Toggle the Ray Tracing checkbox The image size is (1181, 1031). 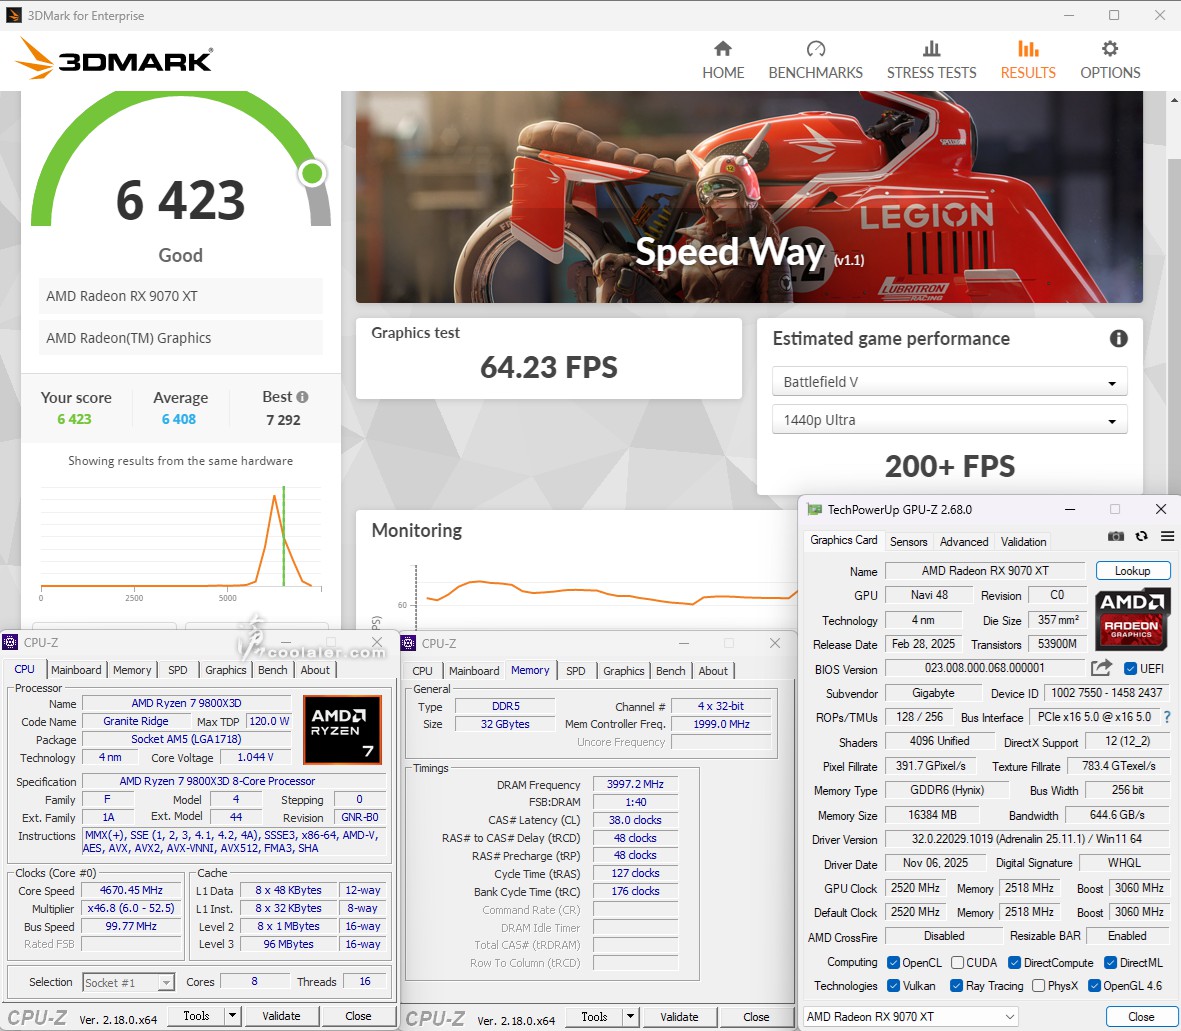[957, 986]
